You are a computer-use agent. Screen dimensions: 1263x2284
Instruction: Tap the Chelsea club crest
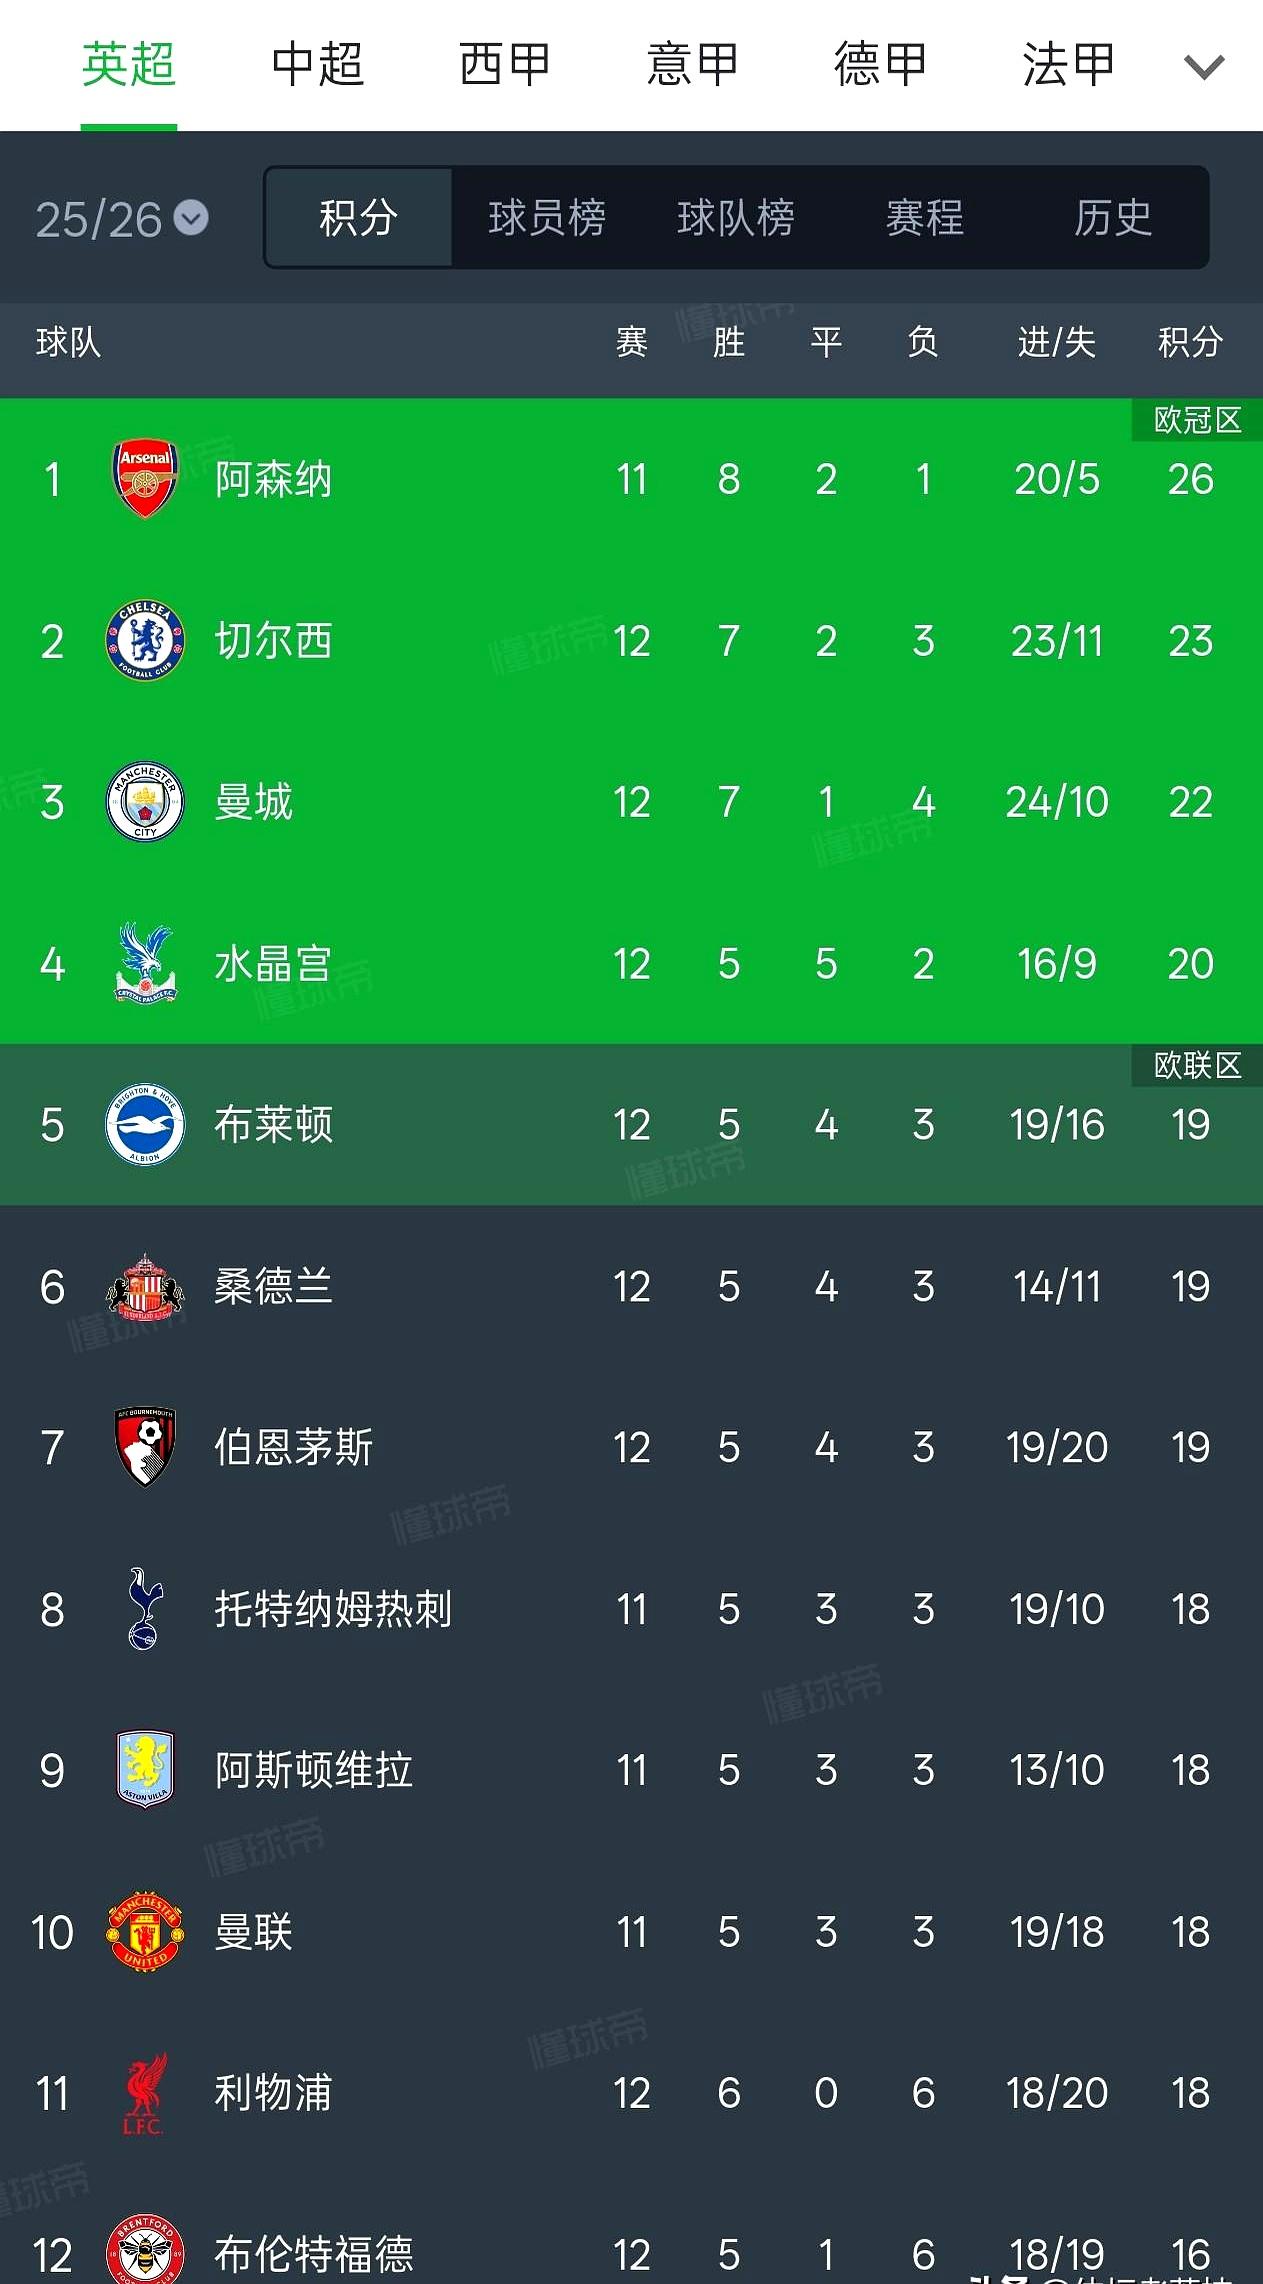point(145,640)
